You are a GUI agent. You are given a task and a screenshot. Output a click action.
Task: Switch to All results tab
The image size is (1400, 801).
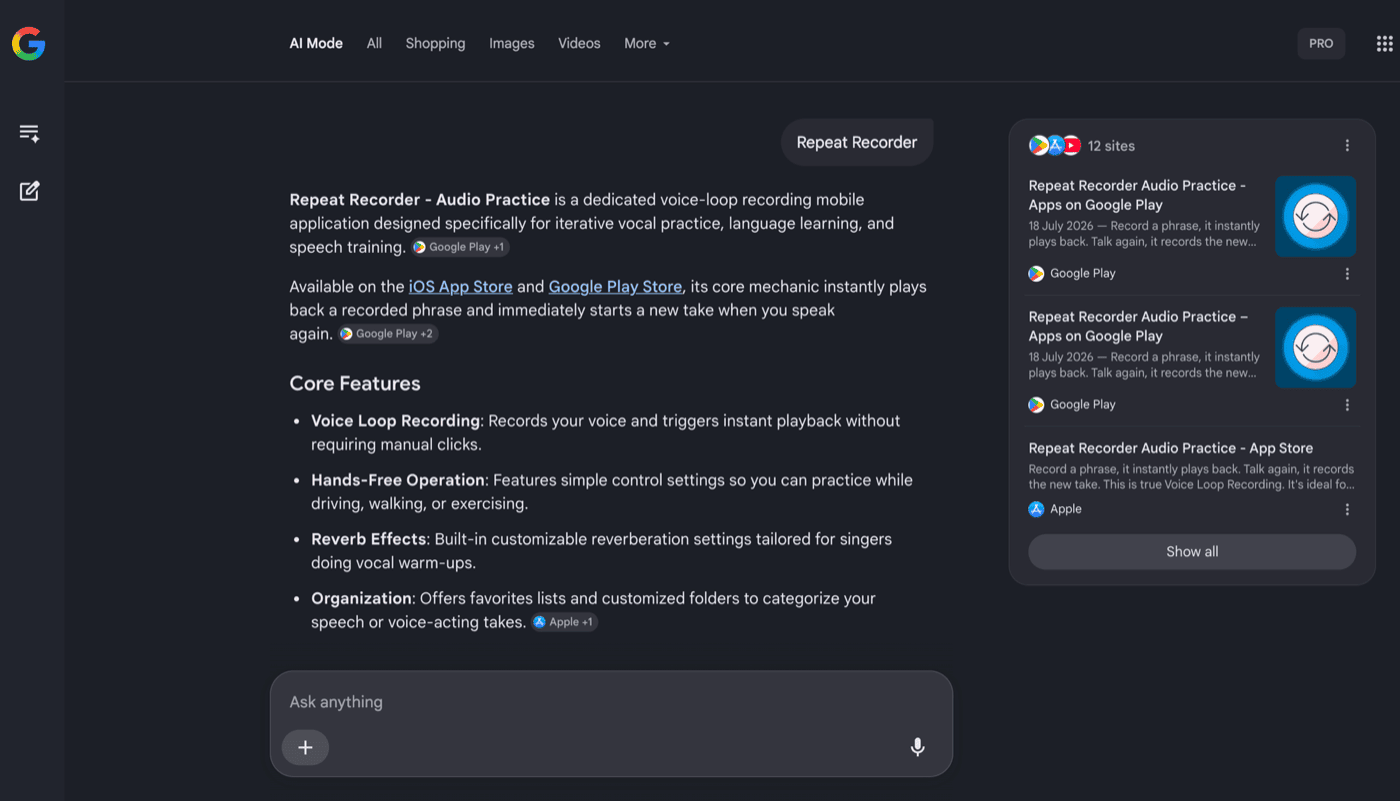pos(374,44)
